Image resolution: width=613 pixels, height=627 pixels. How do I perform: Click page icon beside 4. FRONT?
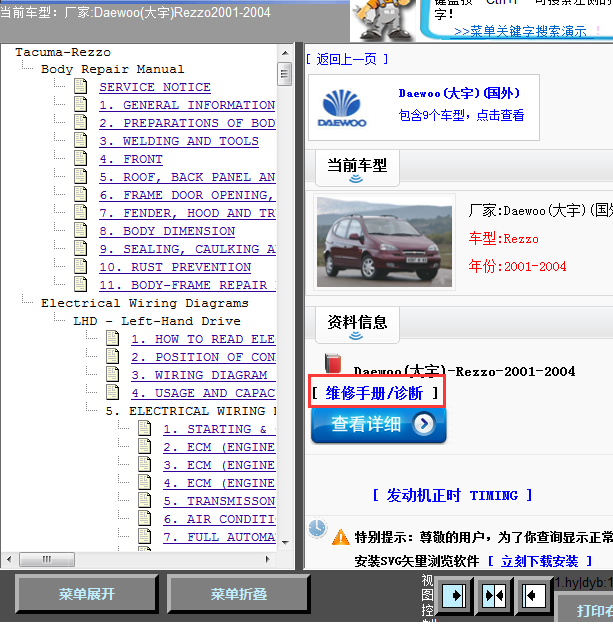pos(80,159)
